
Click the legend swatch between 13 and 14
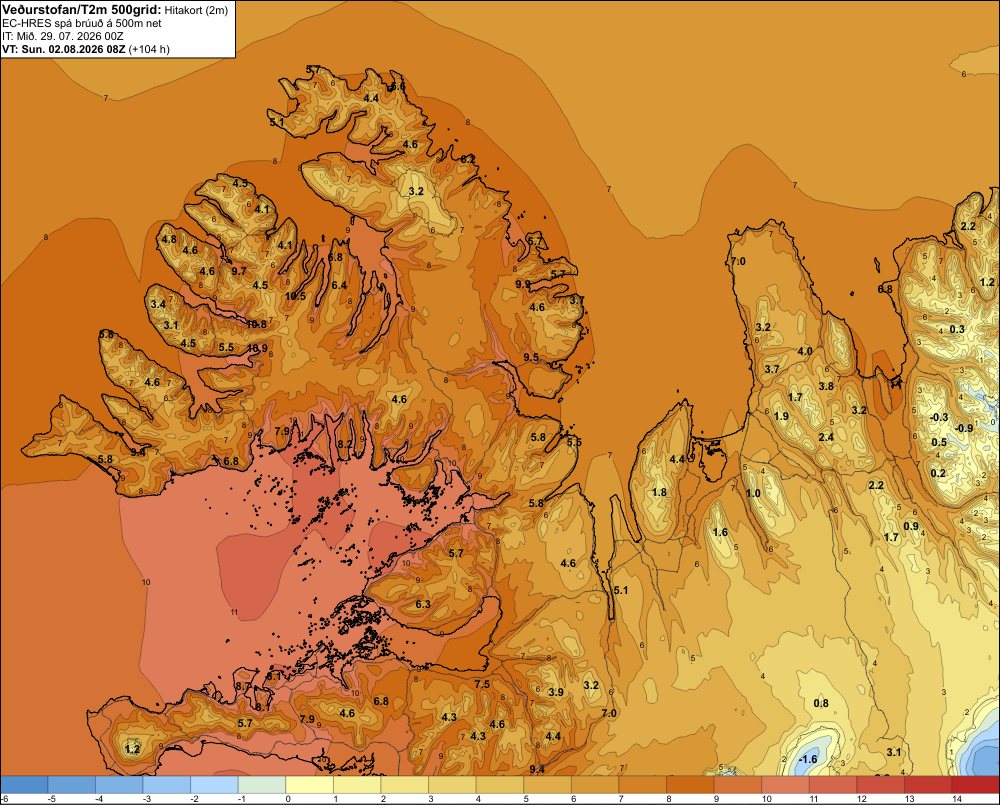(x=928, y=784)
